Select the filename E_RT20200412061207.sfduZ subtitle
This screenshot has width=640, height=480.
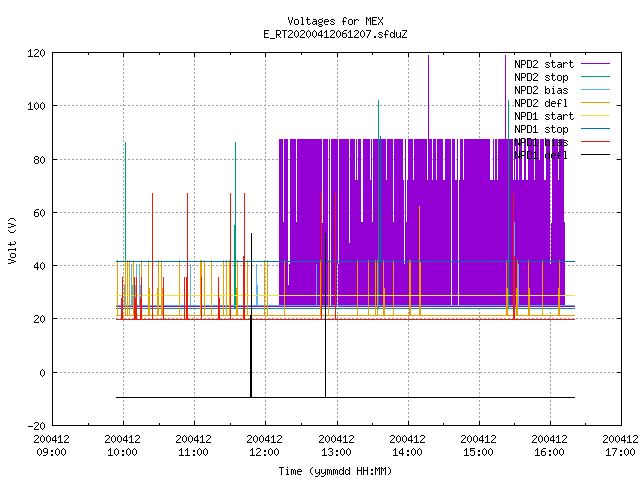(x=335, y=34)
